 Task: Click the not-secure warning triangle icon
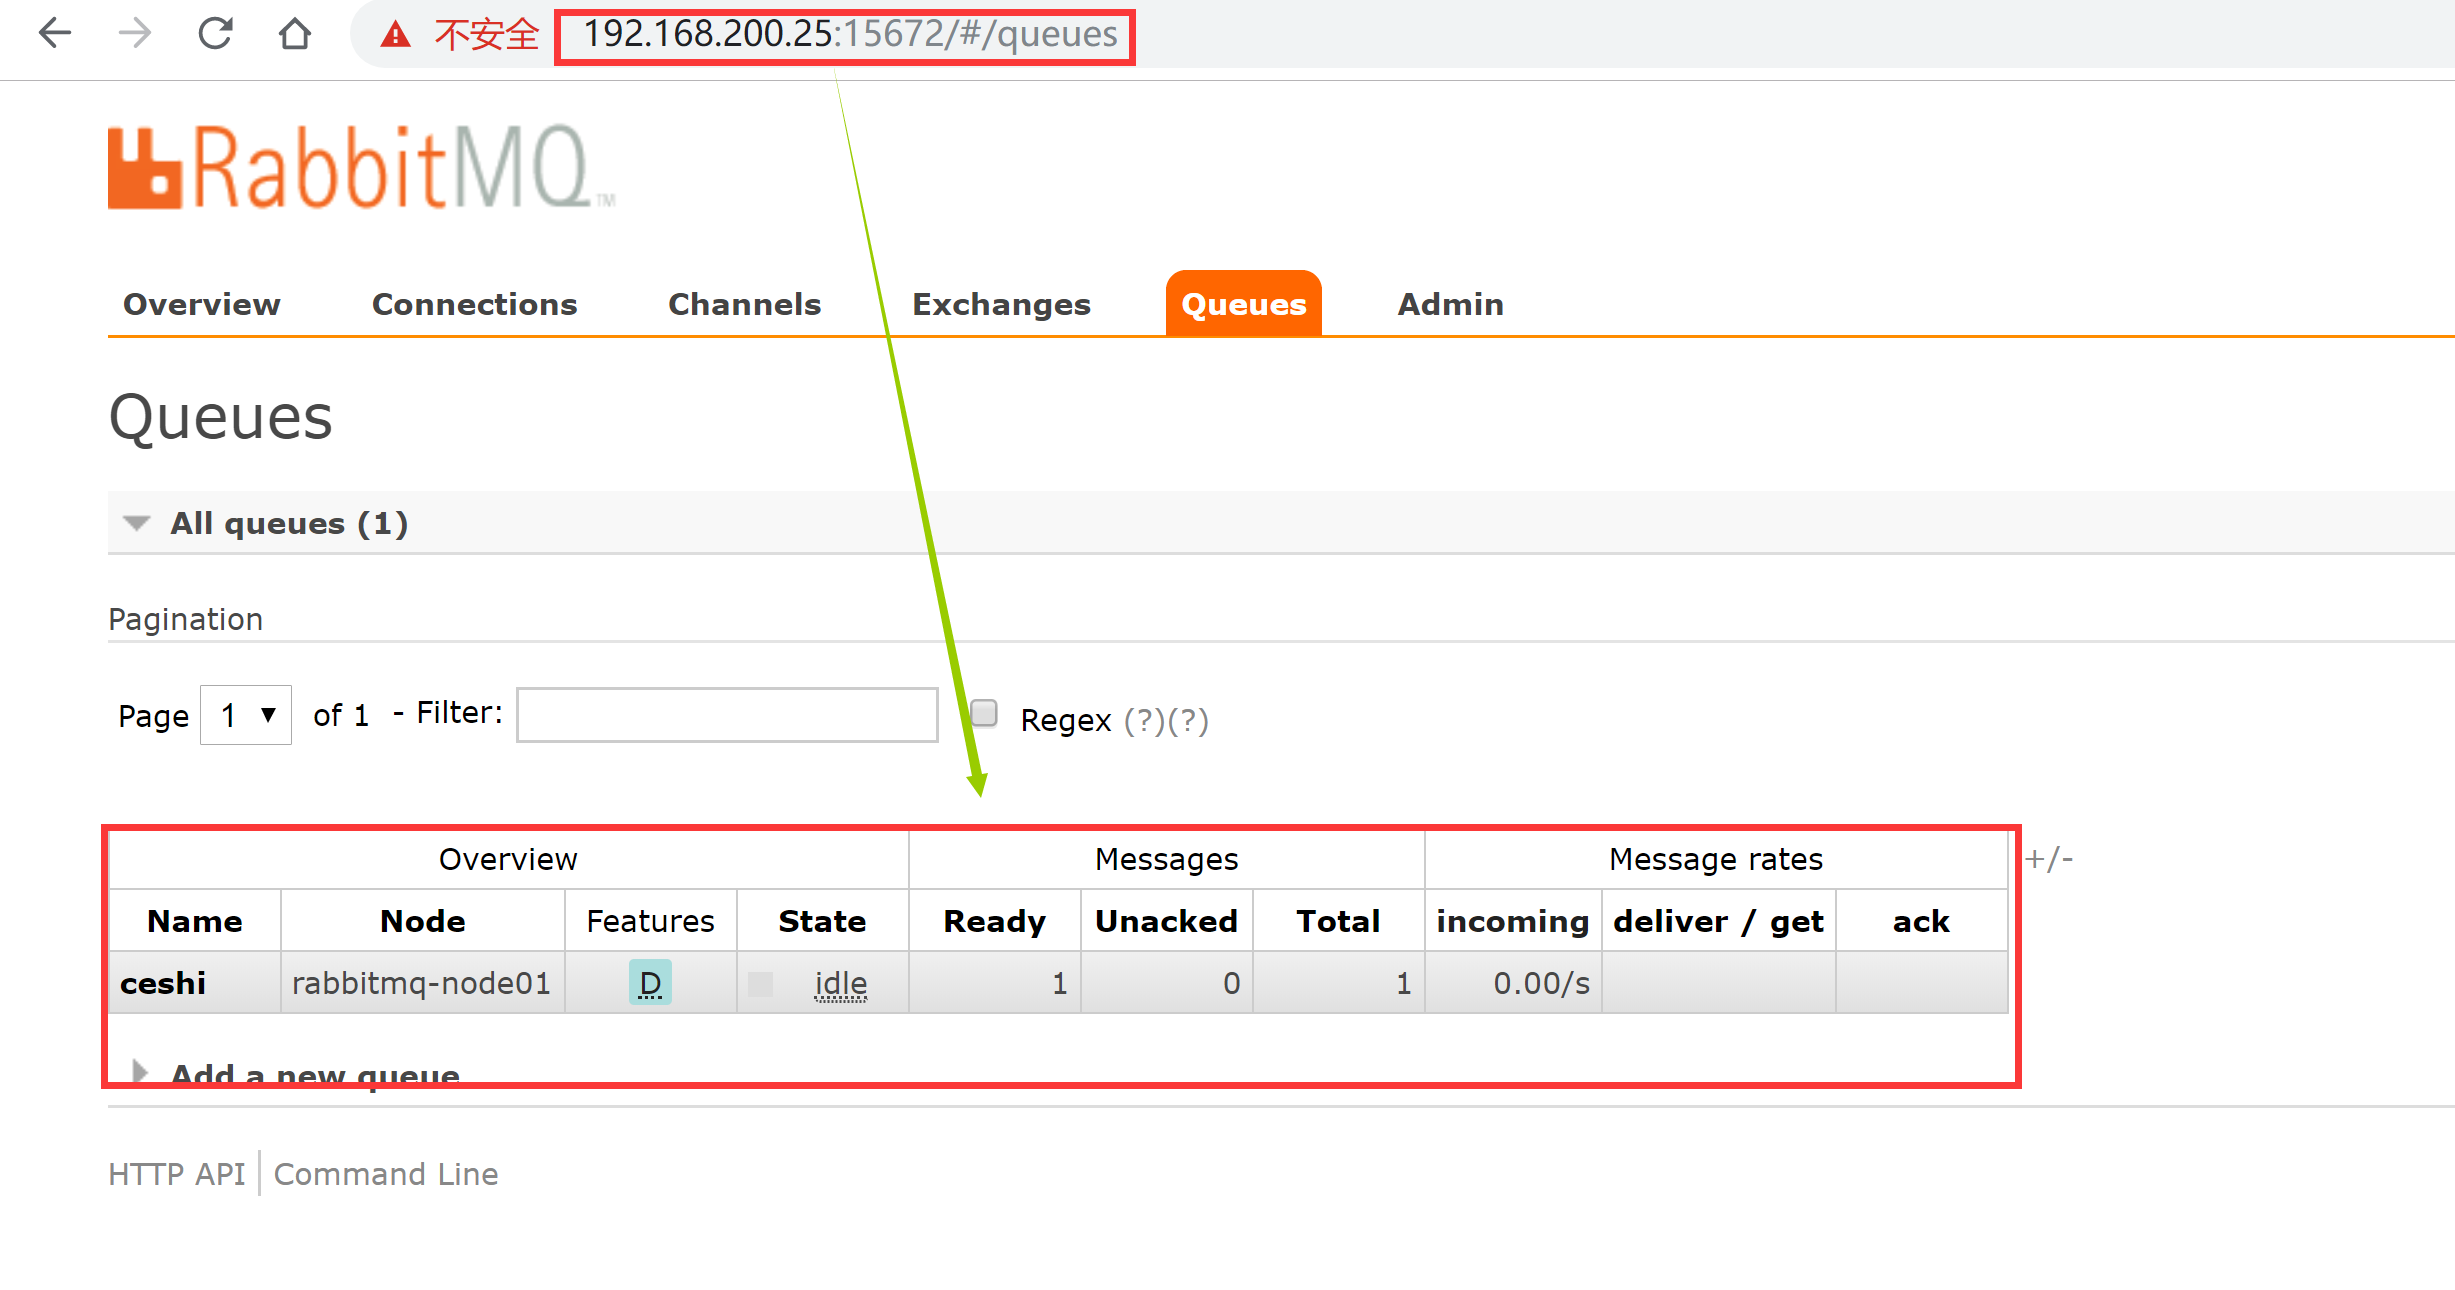pyautogui.click(x=396, y=35)
